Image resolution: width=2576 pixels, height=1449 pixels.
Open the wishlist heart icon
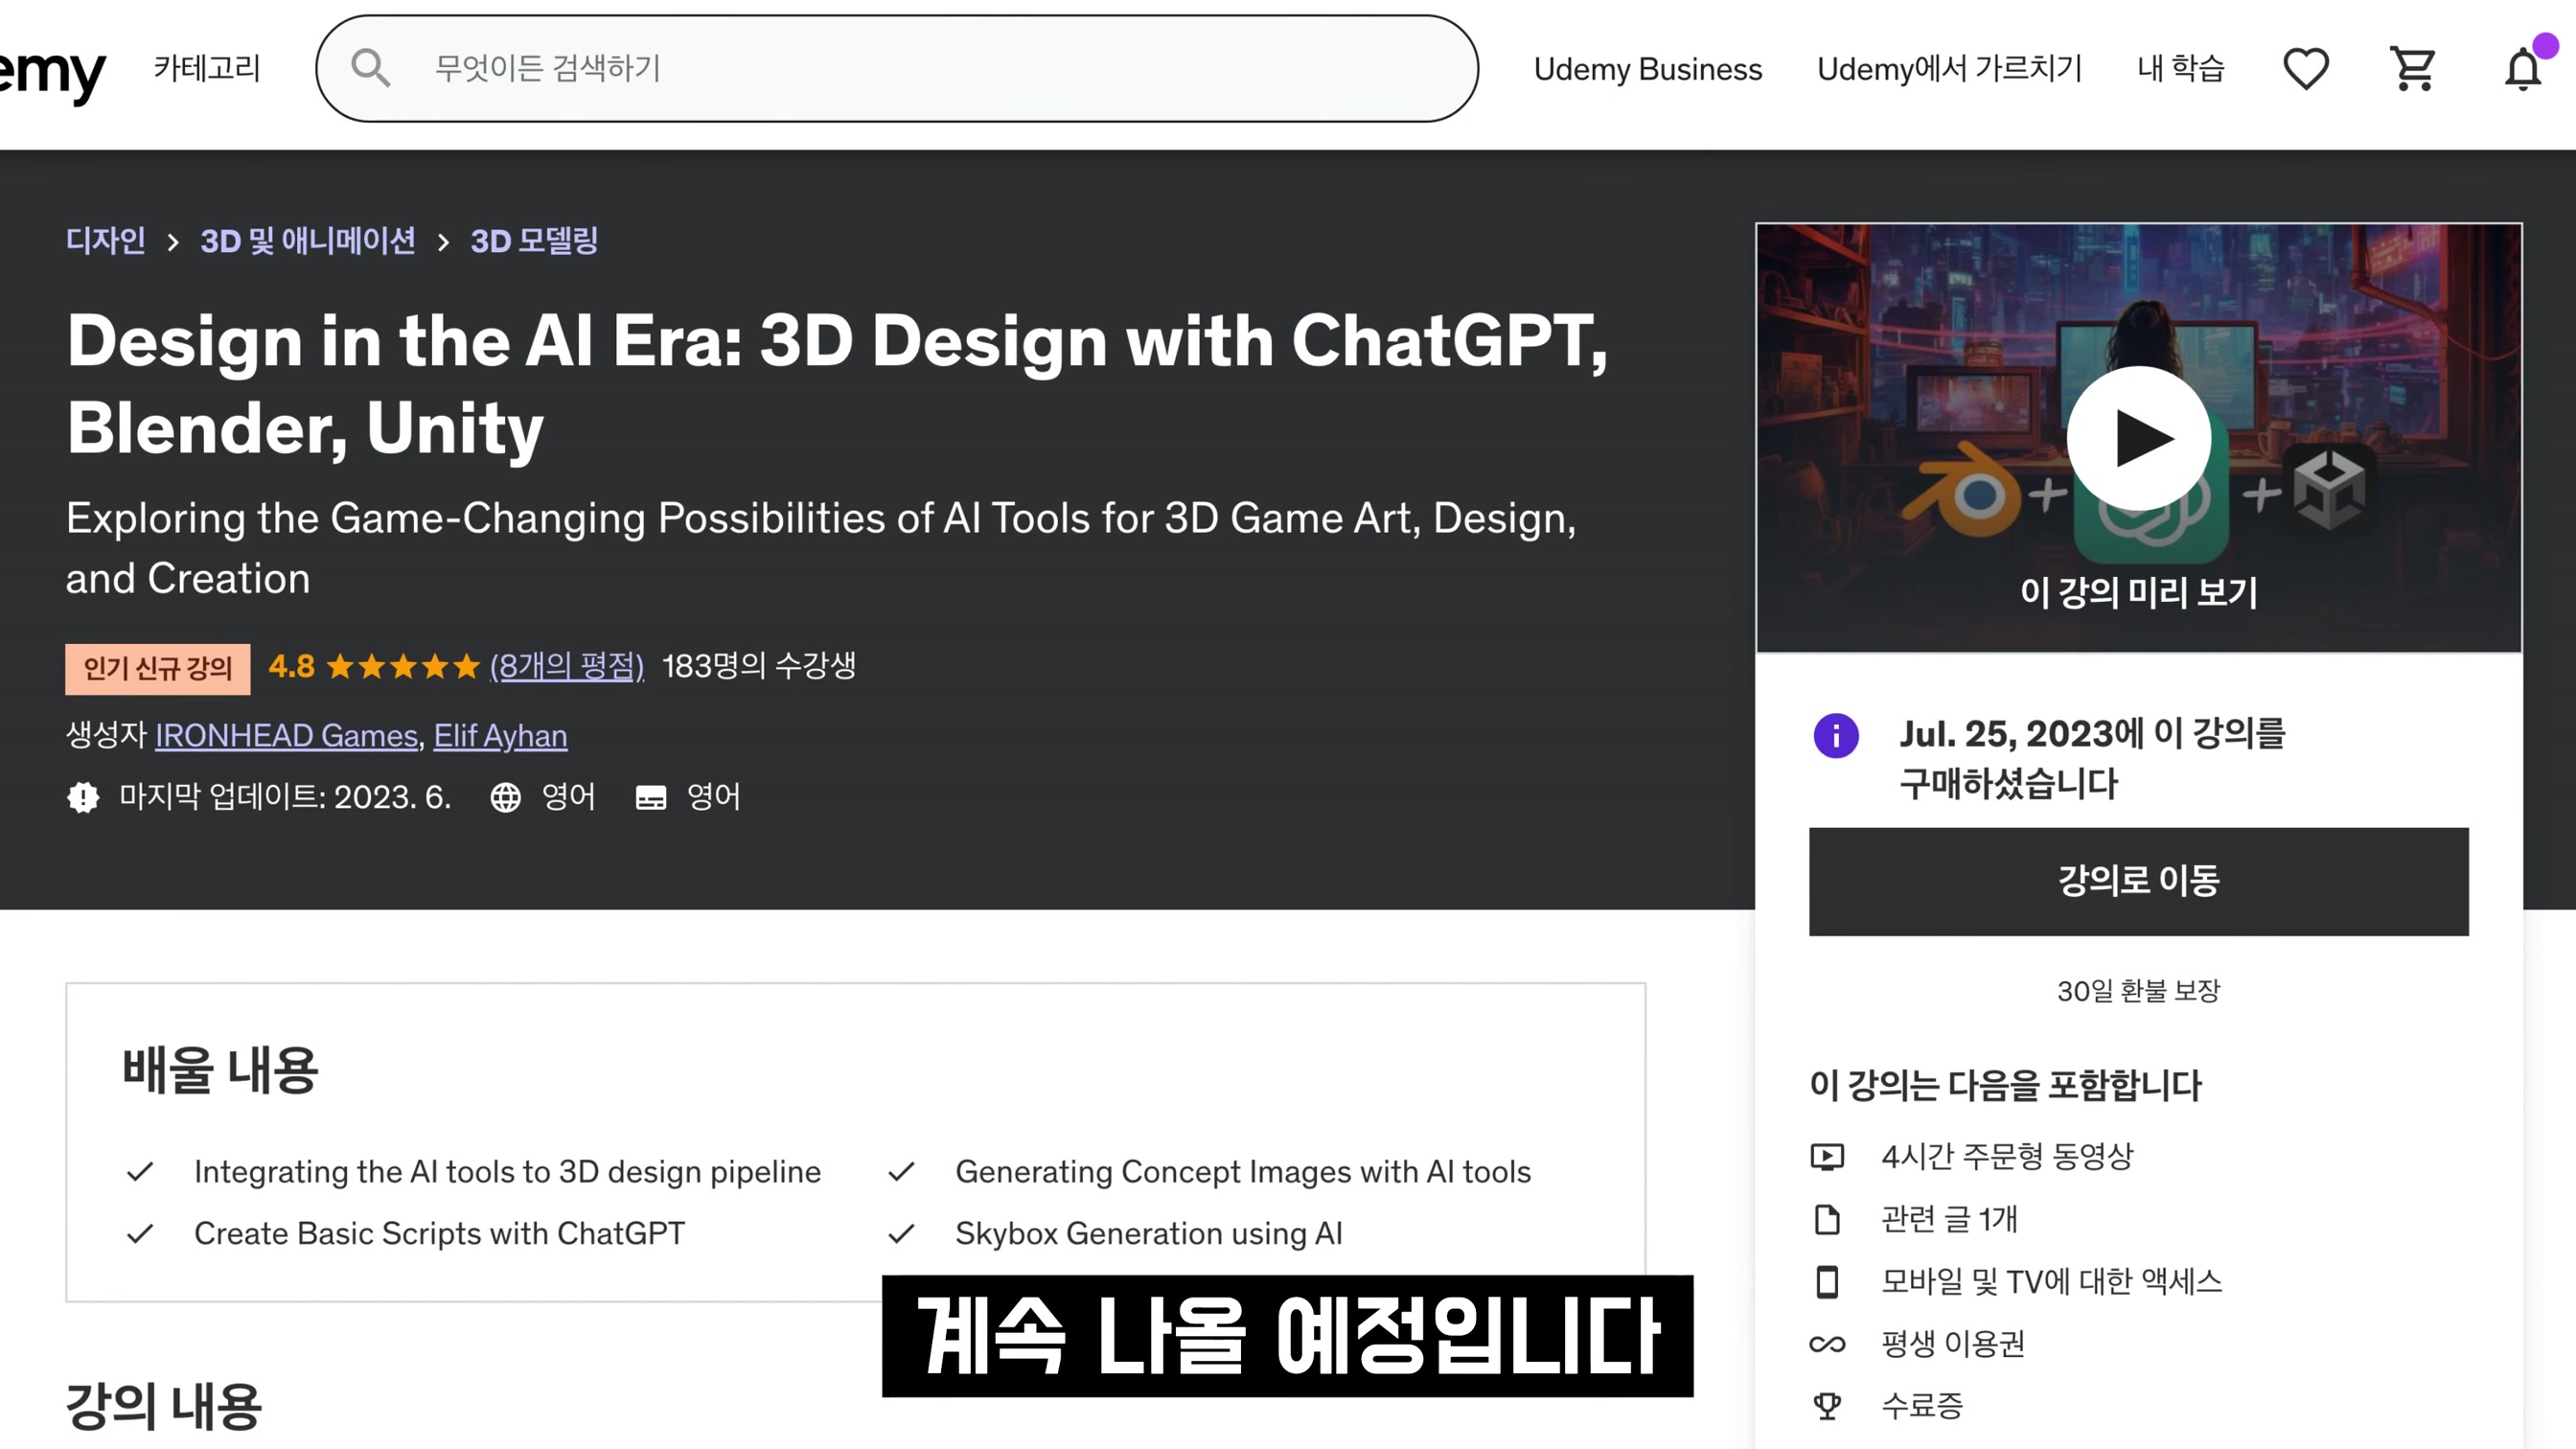click(2306, 68)
